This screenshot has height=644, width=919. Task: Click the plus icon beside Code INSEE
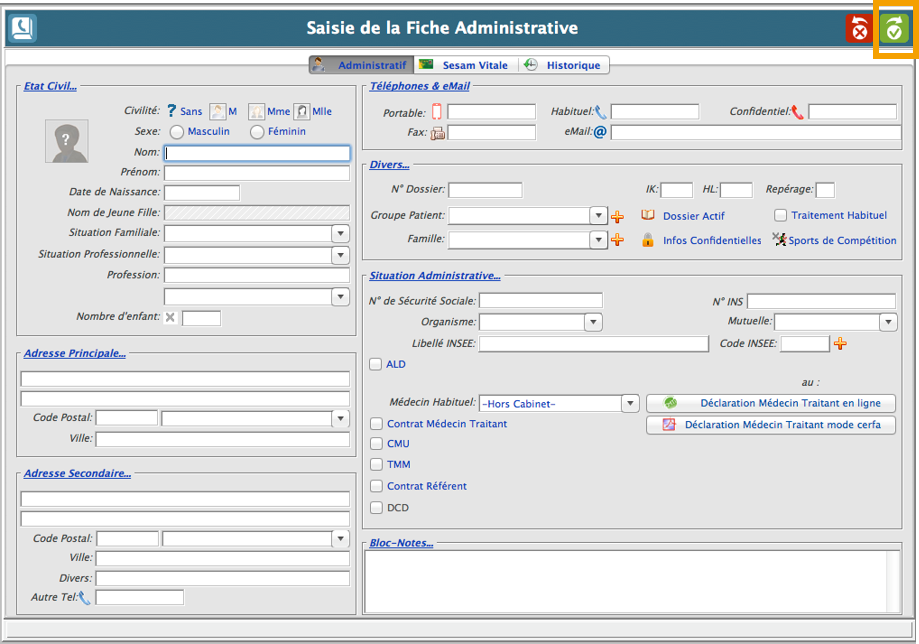(840, 343)
